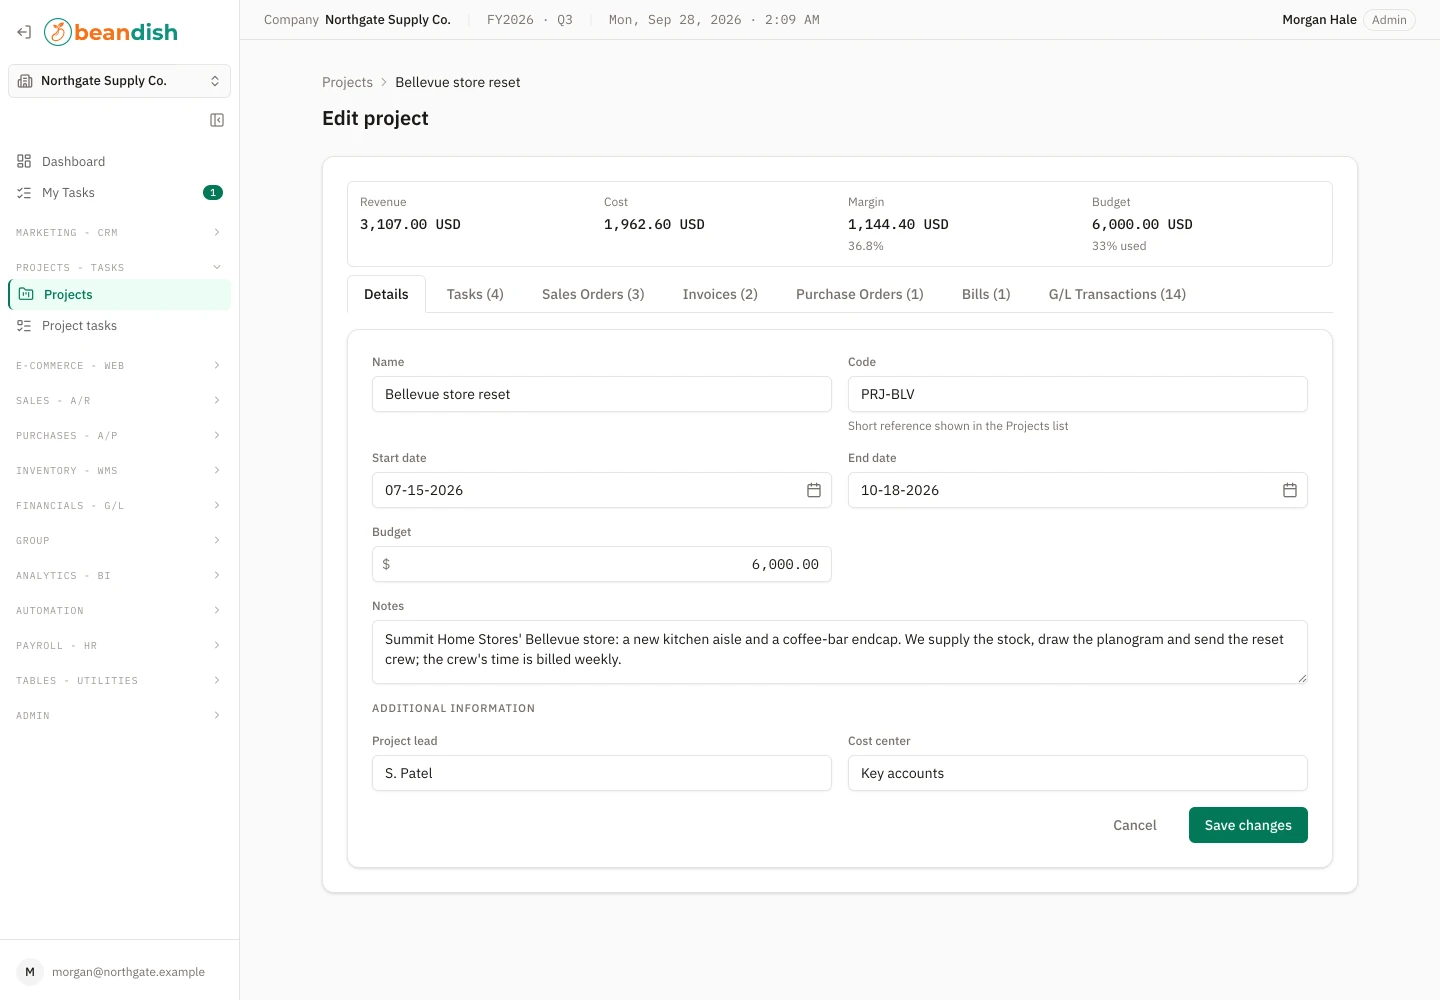
Task: Click the Cancel button
Action: point(1135,825)
